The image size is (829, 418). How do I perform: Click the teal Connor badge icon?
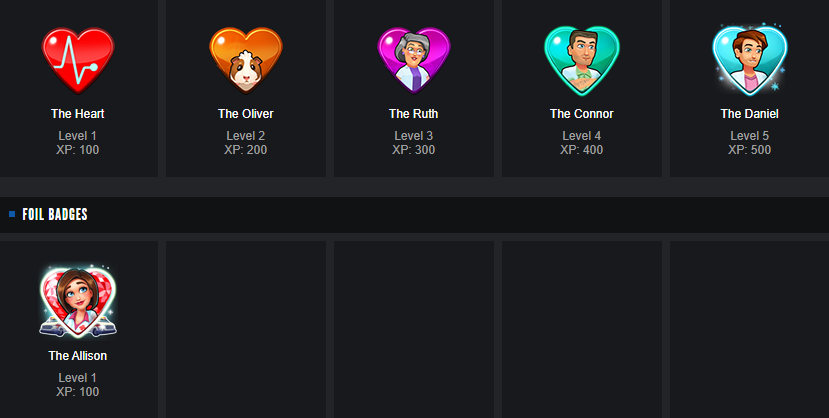(x=582, y=61)
